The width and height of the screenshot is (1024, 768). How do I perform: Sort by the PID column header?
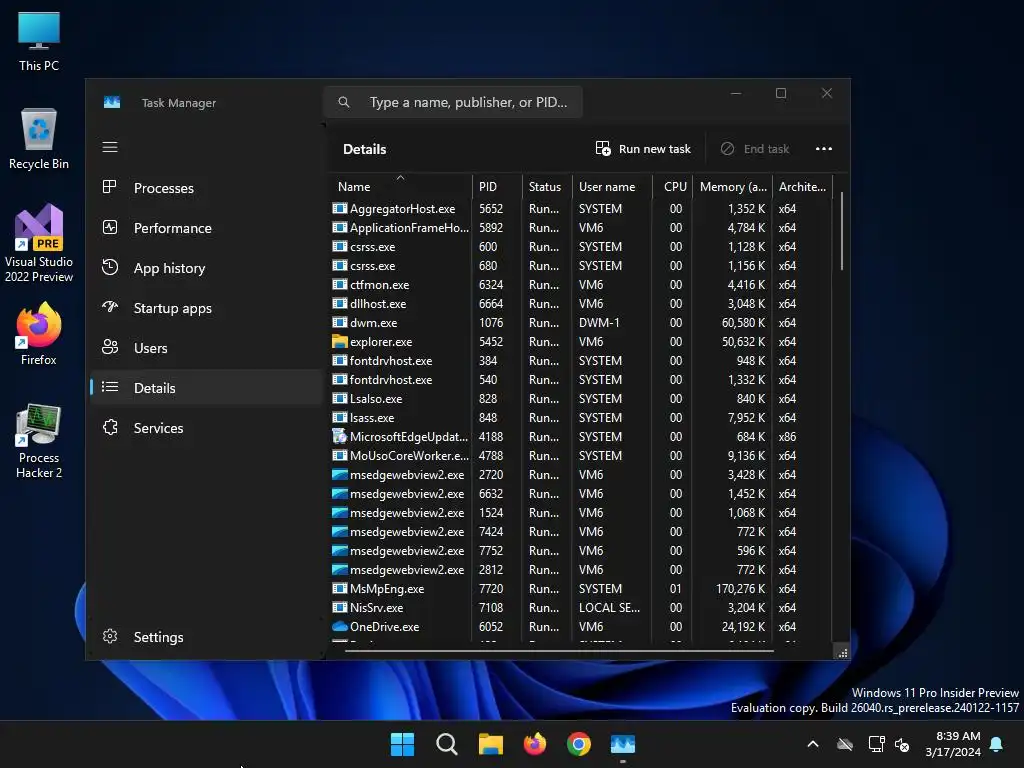pos(497,186)
